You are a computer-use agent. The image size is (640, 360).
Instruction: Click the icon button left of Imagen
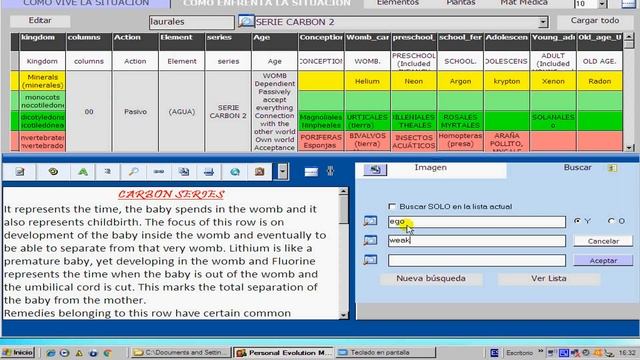(x=375, y=169)
